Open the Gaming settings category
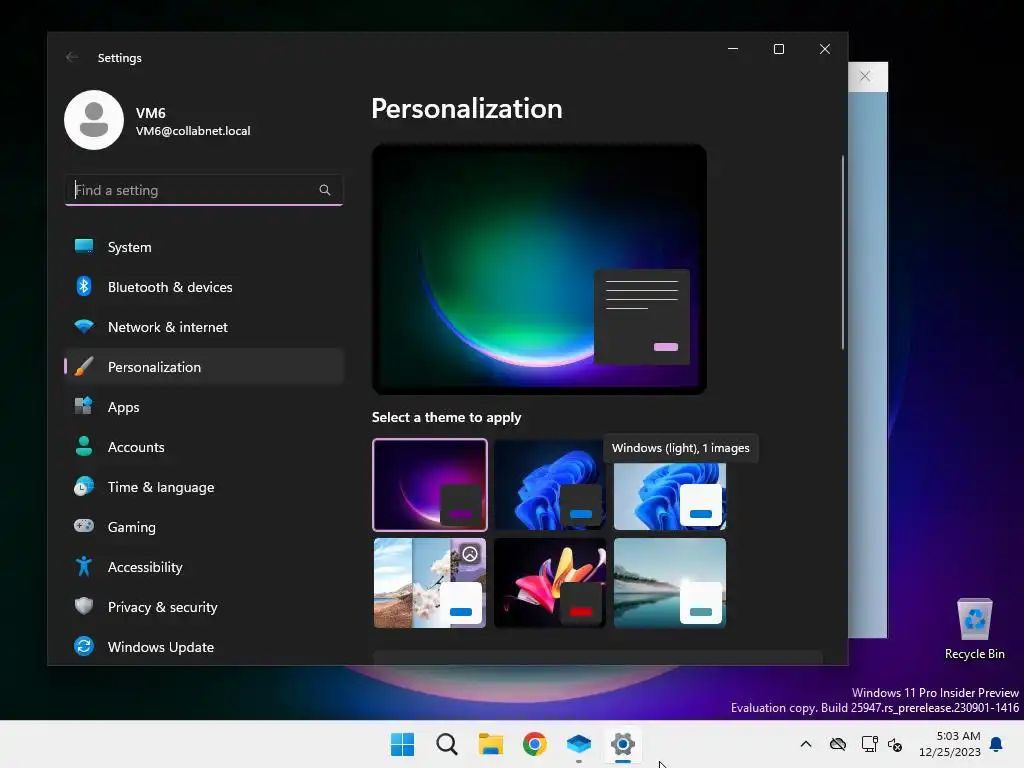This screenshot has height=768, width=1024. (x=204, y=527)
